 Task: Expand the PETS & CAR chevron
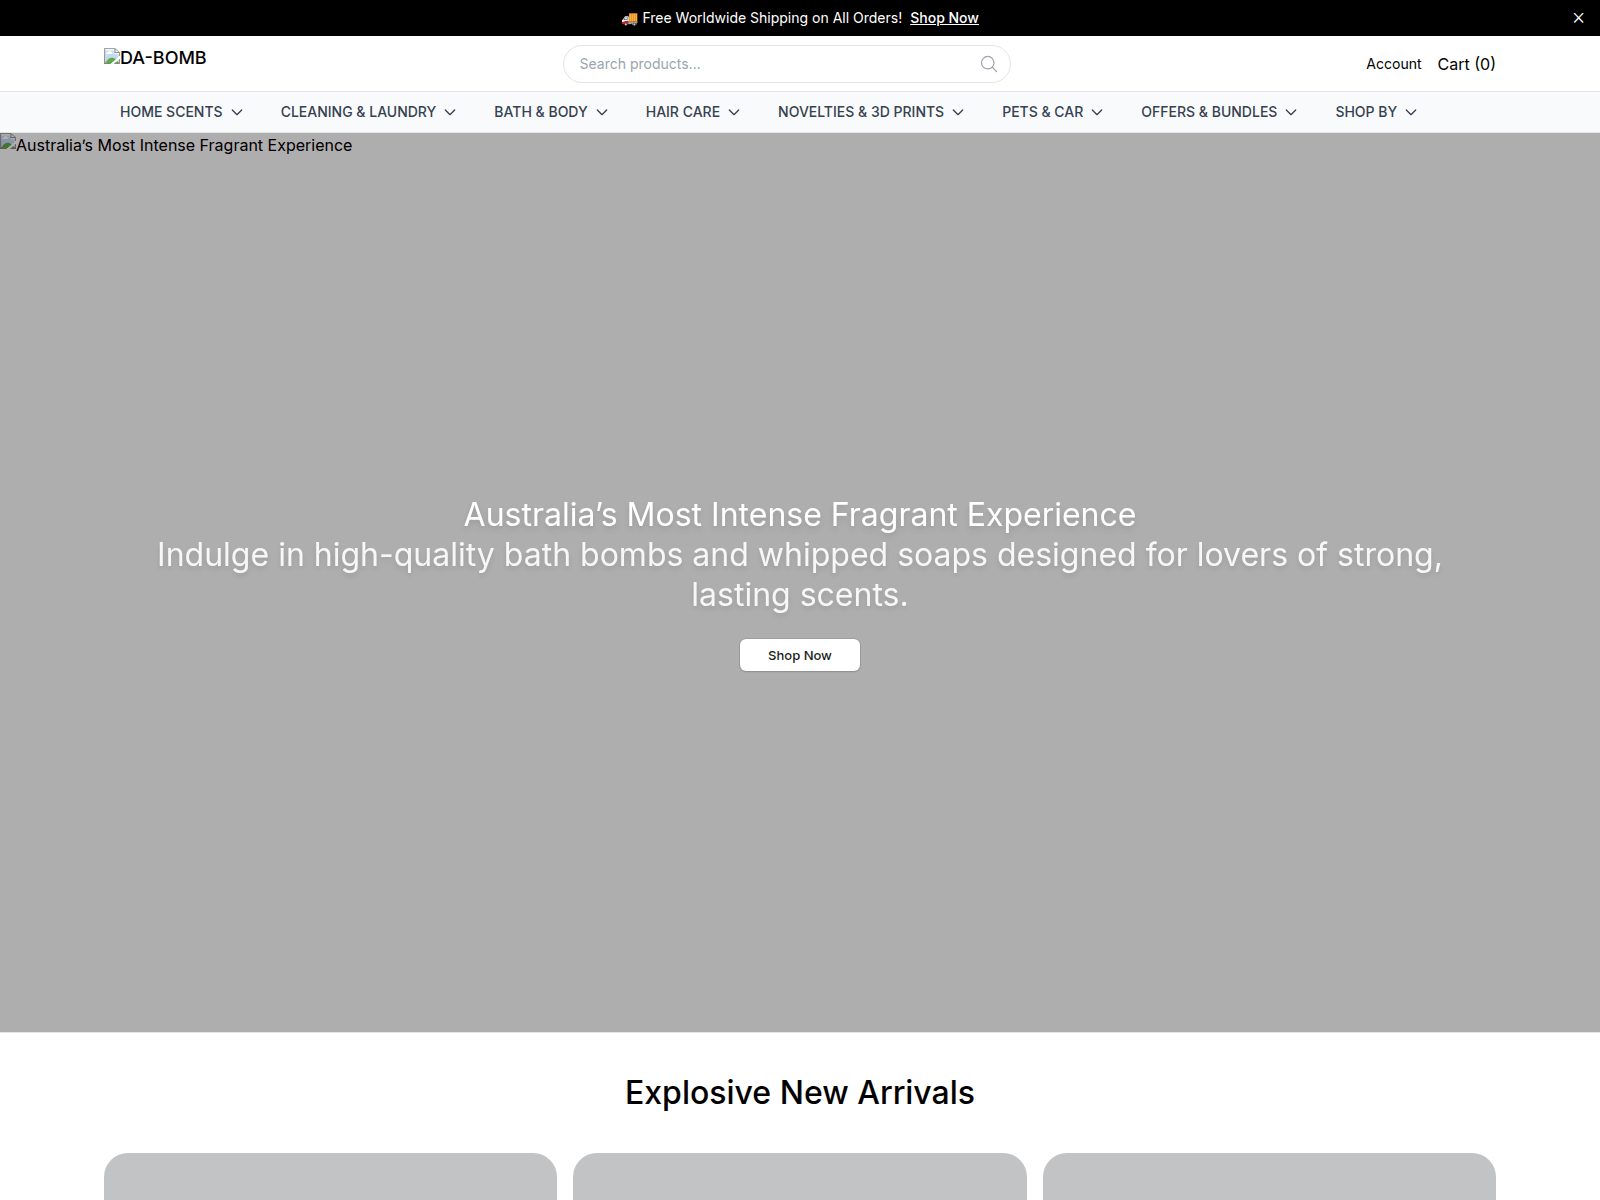1097,112
